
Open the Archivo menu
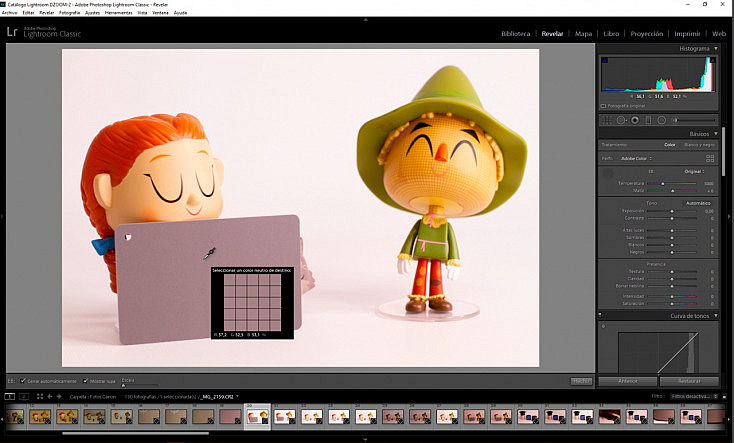(9, 13)
